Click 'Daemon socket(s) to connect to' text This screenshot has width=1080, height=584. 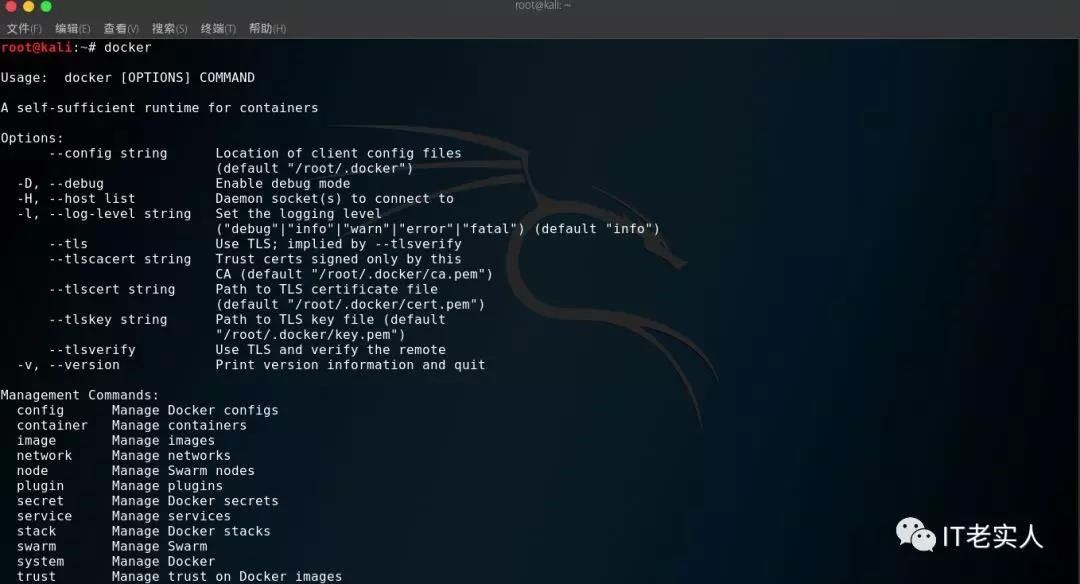coord(335,199)
